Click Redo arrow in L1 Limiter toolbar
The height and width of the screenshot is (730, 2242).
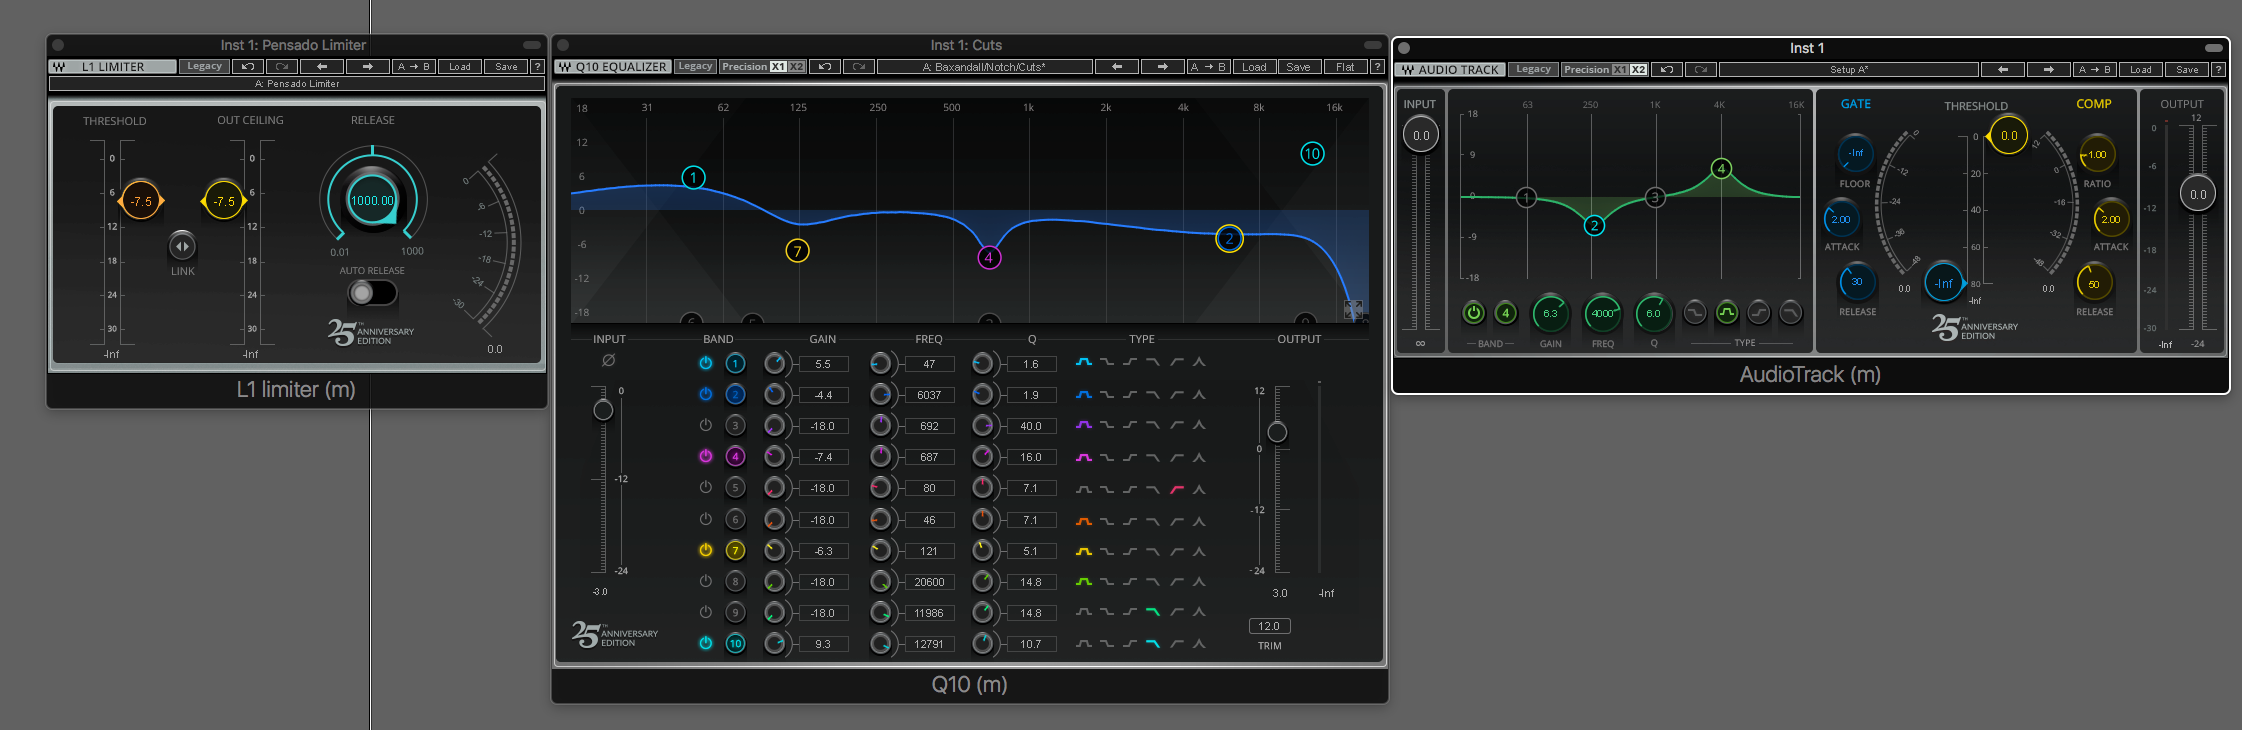point(282,67)
